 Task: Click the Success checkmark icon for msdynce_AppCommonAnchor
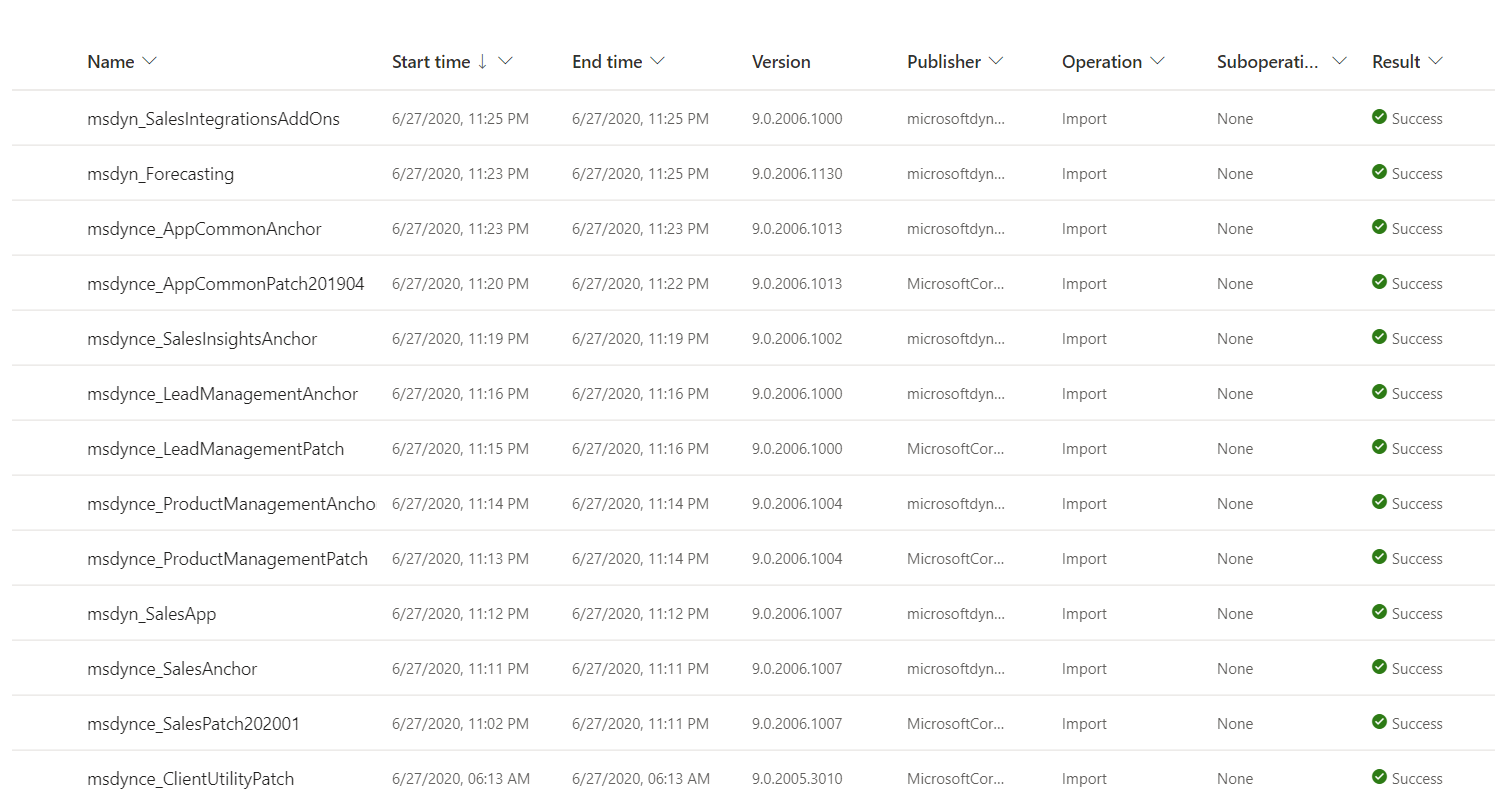point(1379,227)
